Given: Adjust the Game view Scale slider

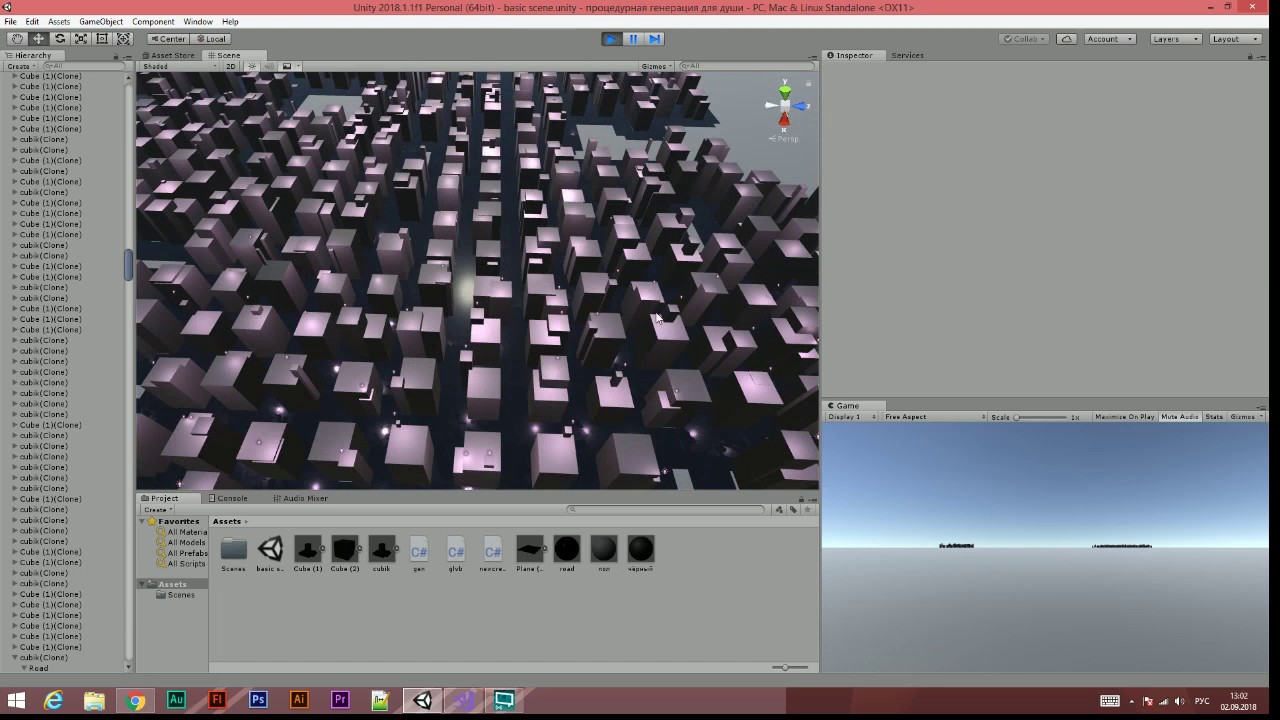Looking at the screenshot, I should click(x=1040, y=417).
